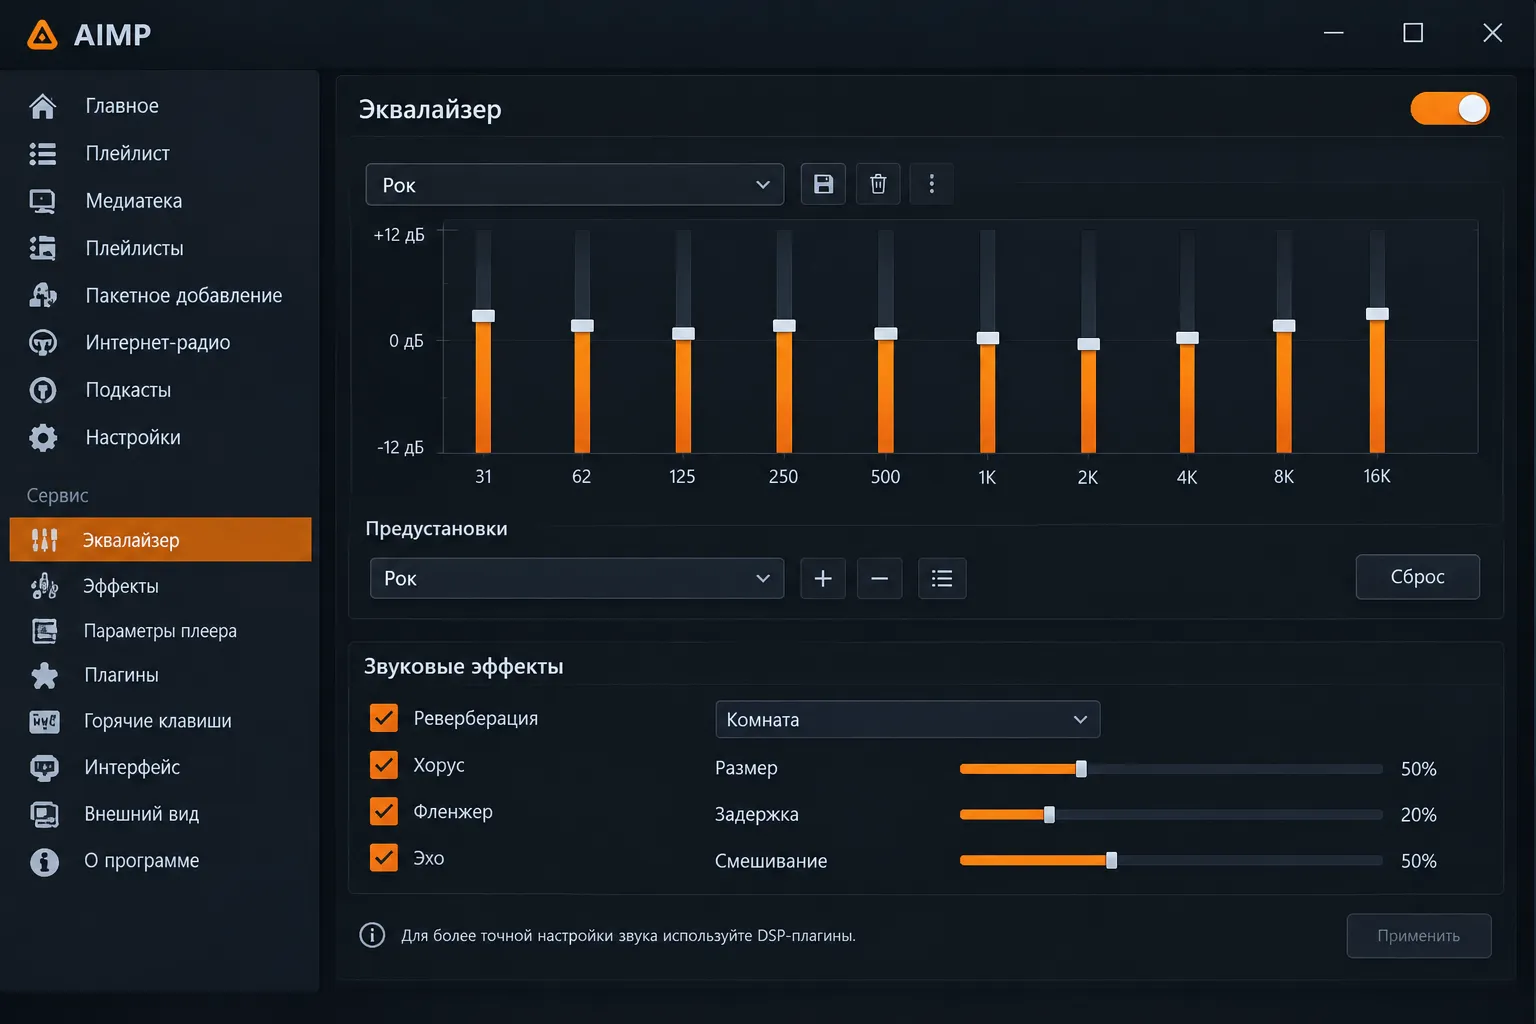Select Интерфейс in sidebar
The height and width of the screenshot is (1024, 1536).
click(160, 767)
